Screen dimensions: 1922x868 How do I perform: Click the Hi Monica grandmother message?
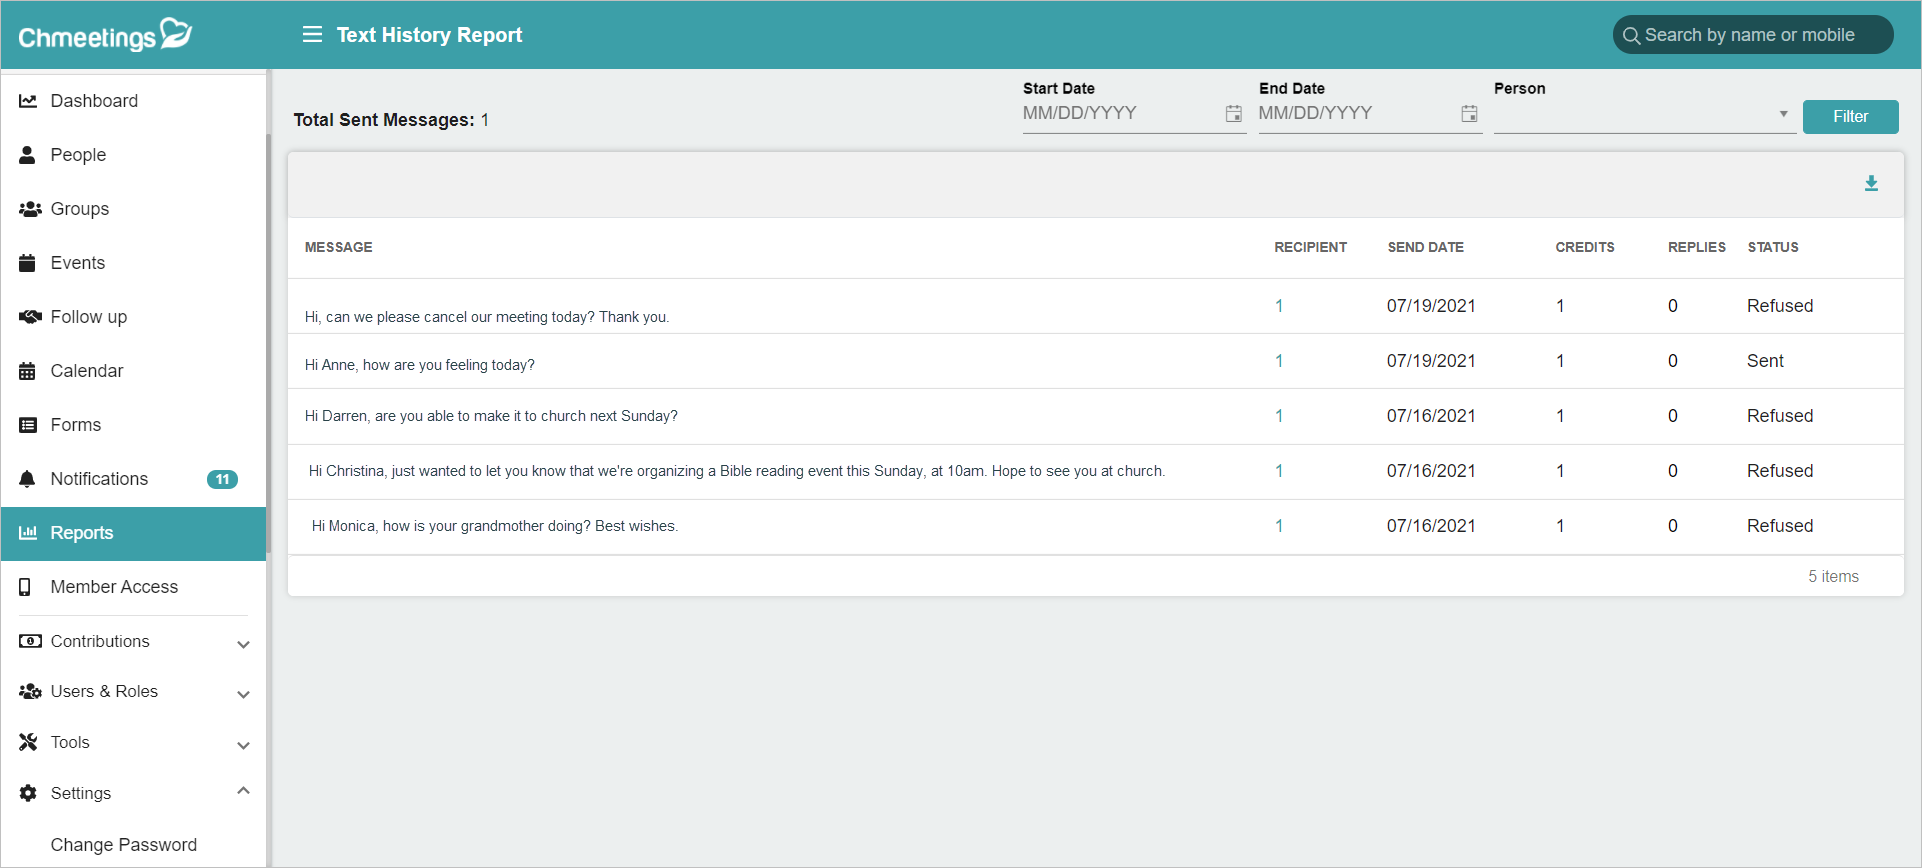495,526
